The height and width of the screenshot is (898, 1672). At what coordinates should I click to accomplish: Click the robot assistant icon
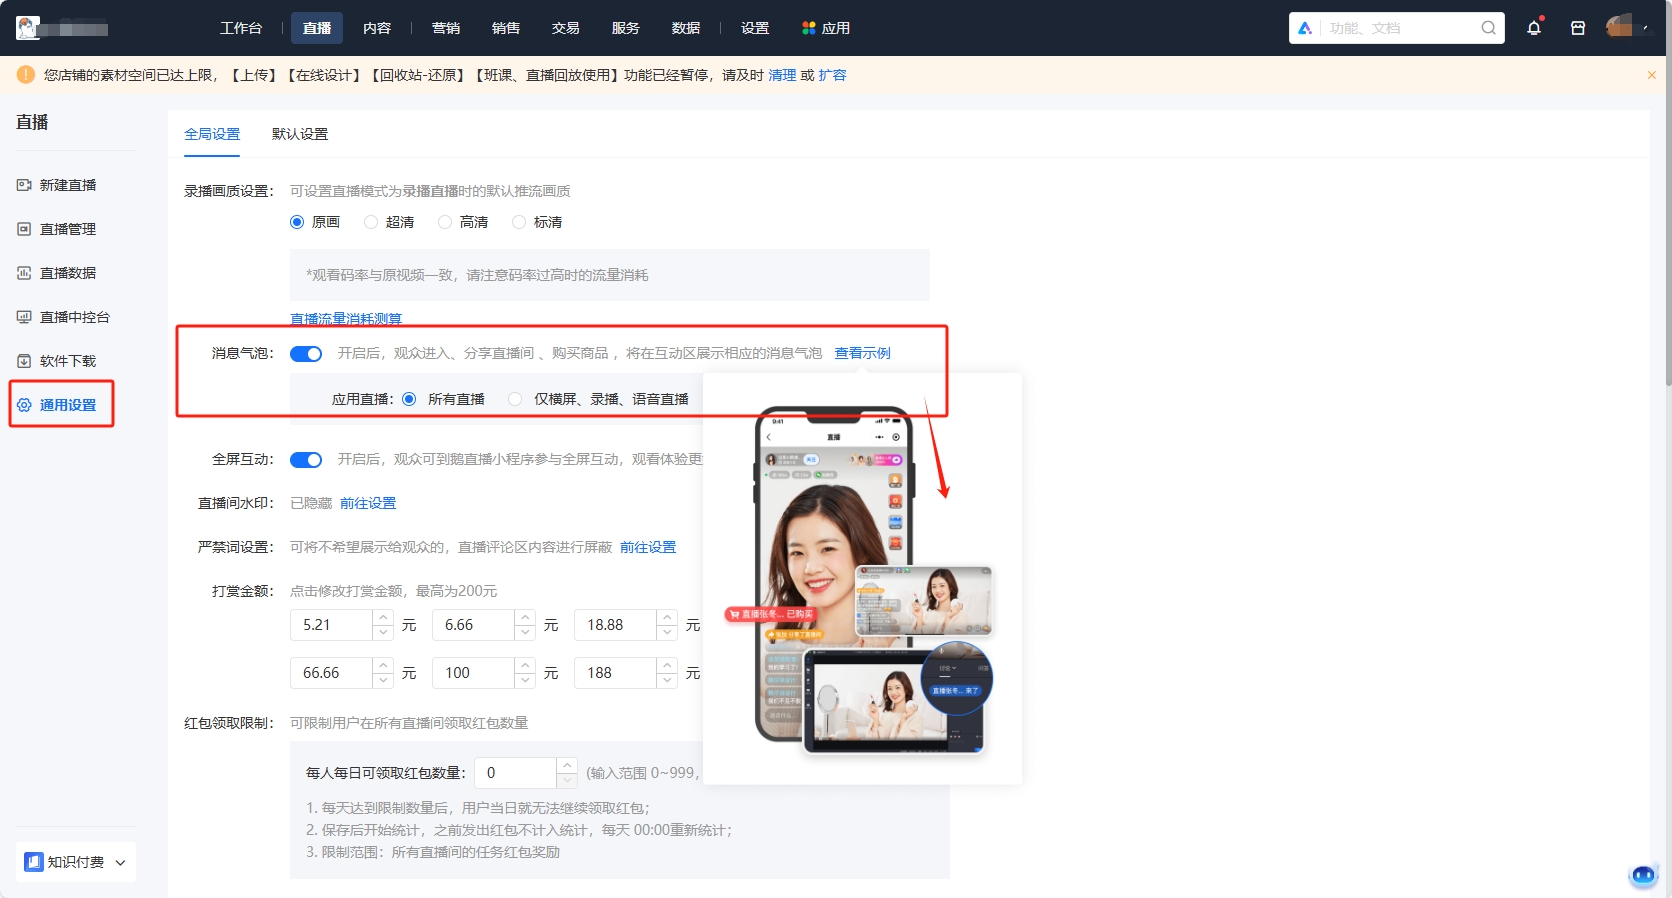(1643, 875)
